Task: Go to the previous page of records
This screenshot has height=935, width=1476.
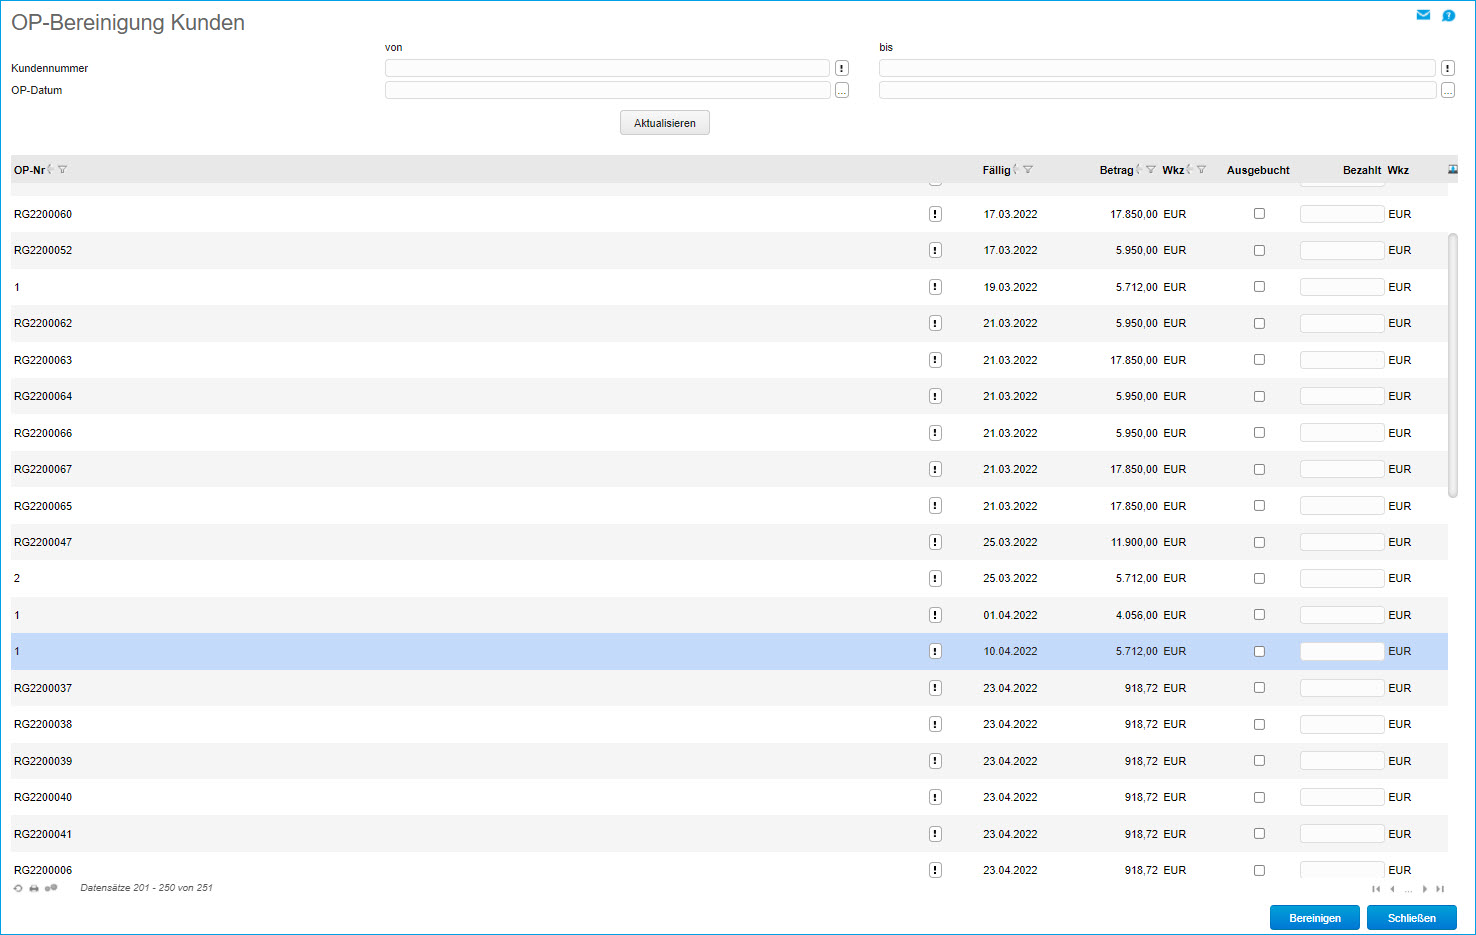Action: [x=1392, y=889]
